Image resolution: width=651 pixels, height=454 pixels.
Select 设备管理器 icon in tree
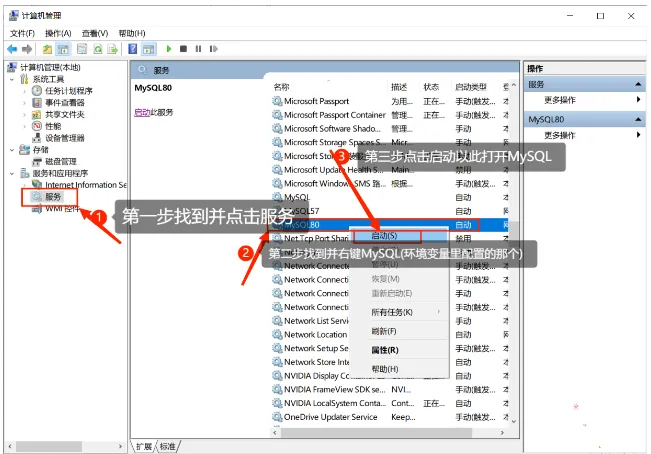click(x=37, y=137)
